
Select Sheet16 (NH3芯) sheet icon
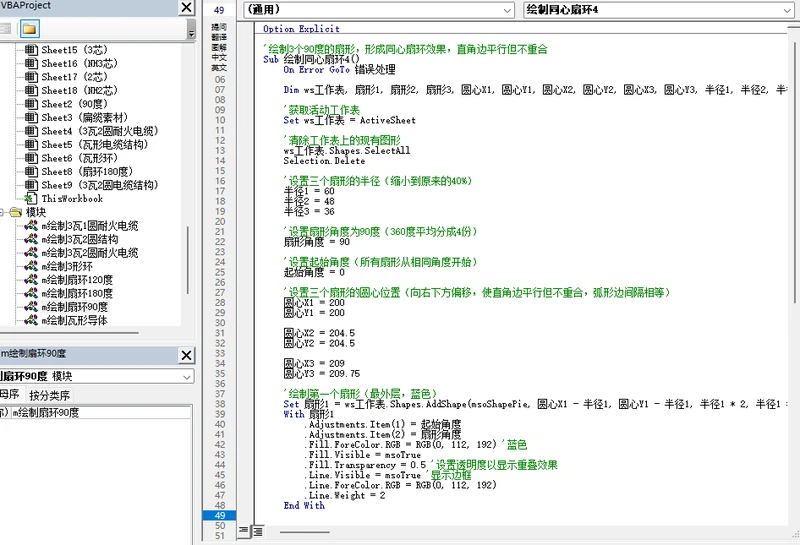pyautogui.click(x=31, y=63)
